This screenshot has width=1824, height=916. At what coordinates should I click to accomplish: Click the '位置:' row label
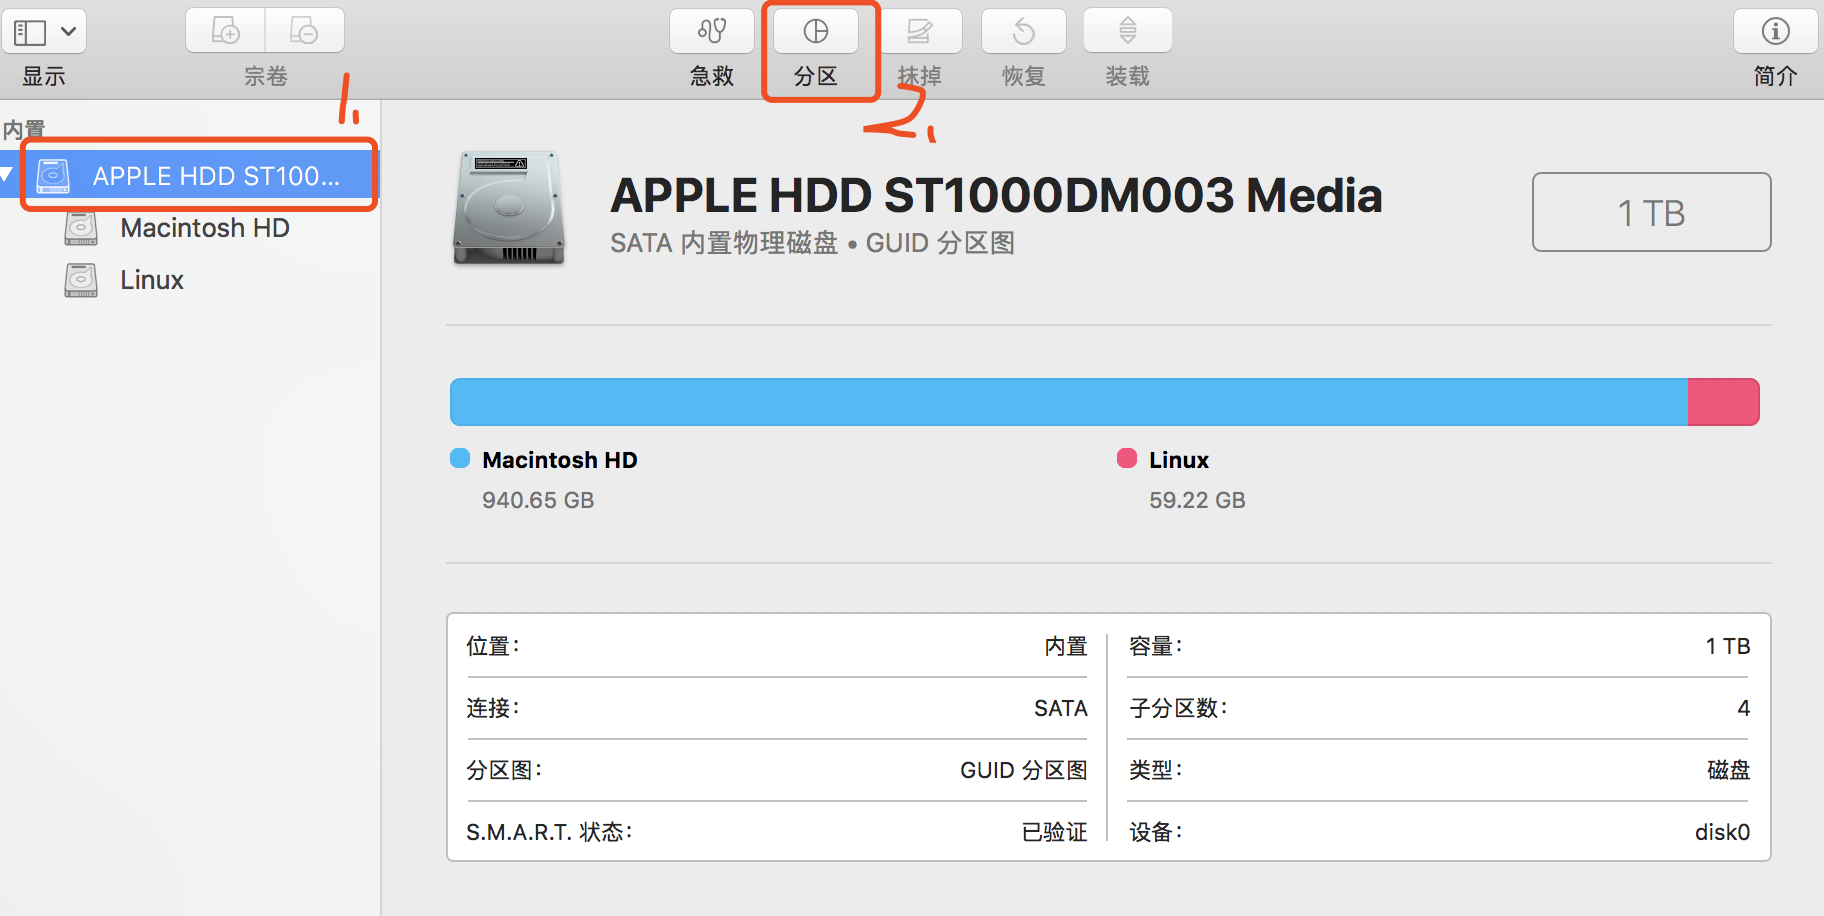[493, 646]
